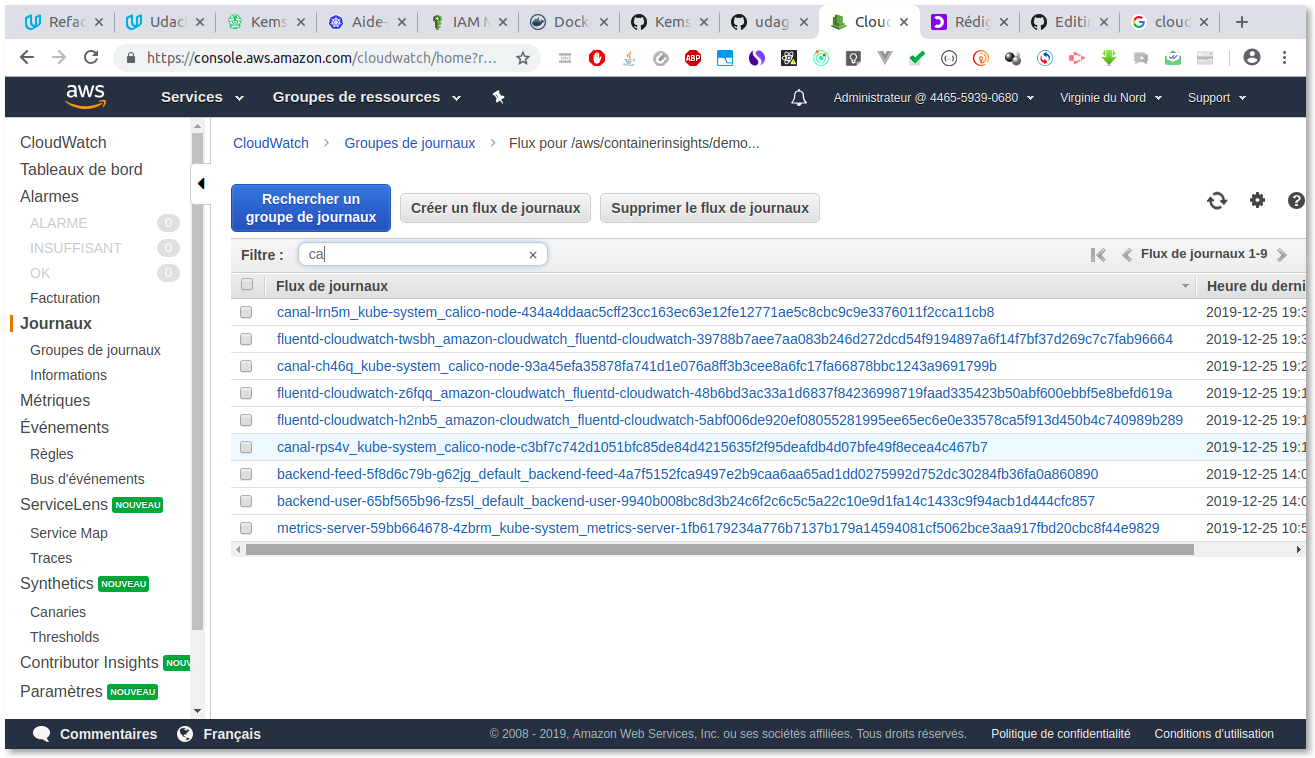Open Métriques in the sidebar
This screenshot has height=758, width=1315.
click(x=55, y=400)
